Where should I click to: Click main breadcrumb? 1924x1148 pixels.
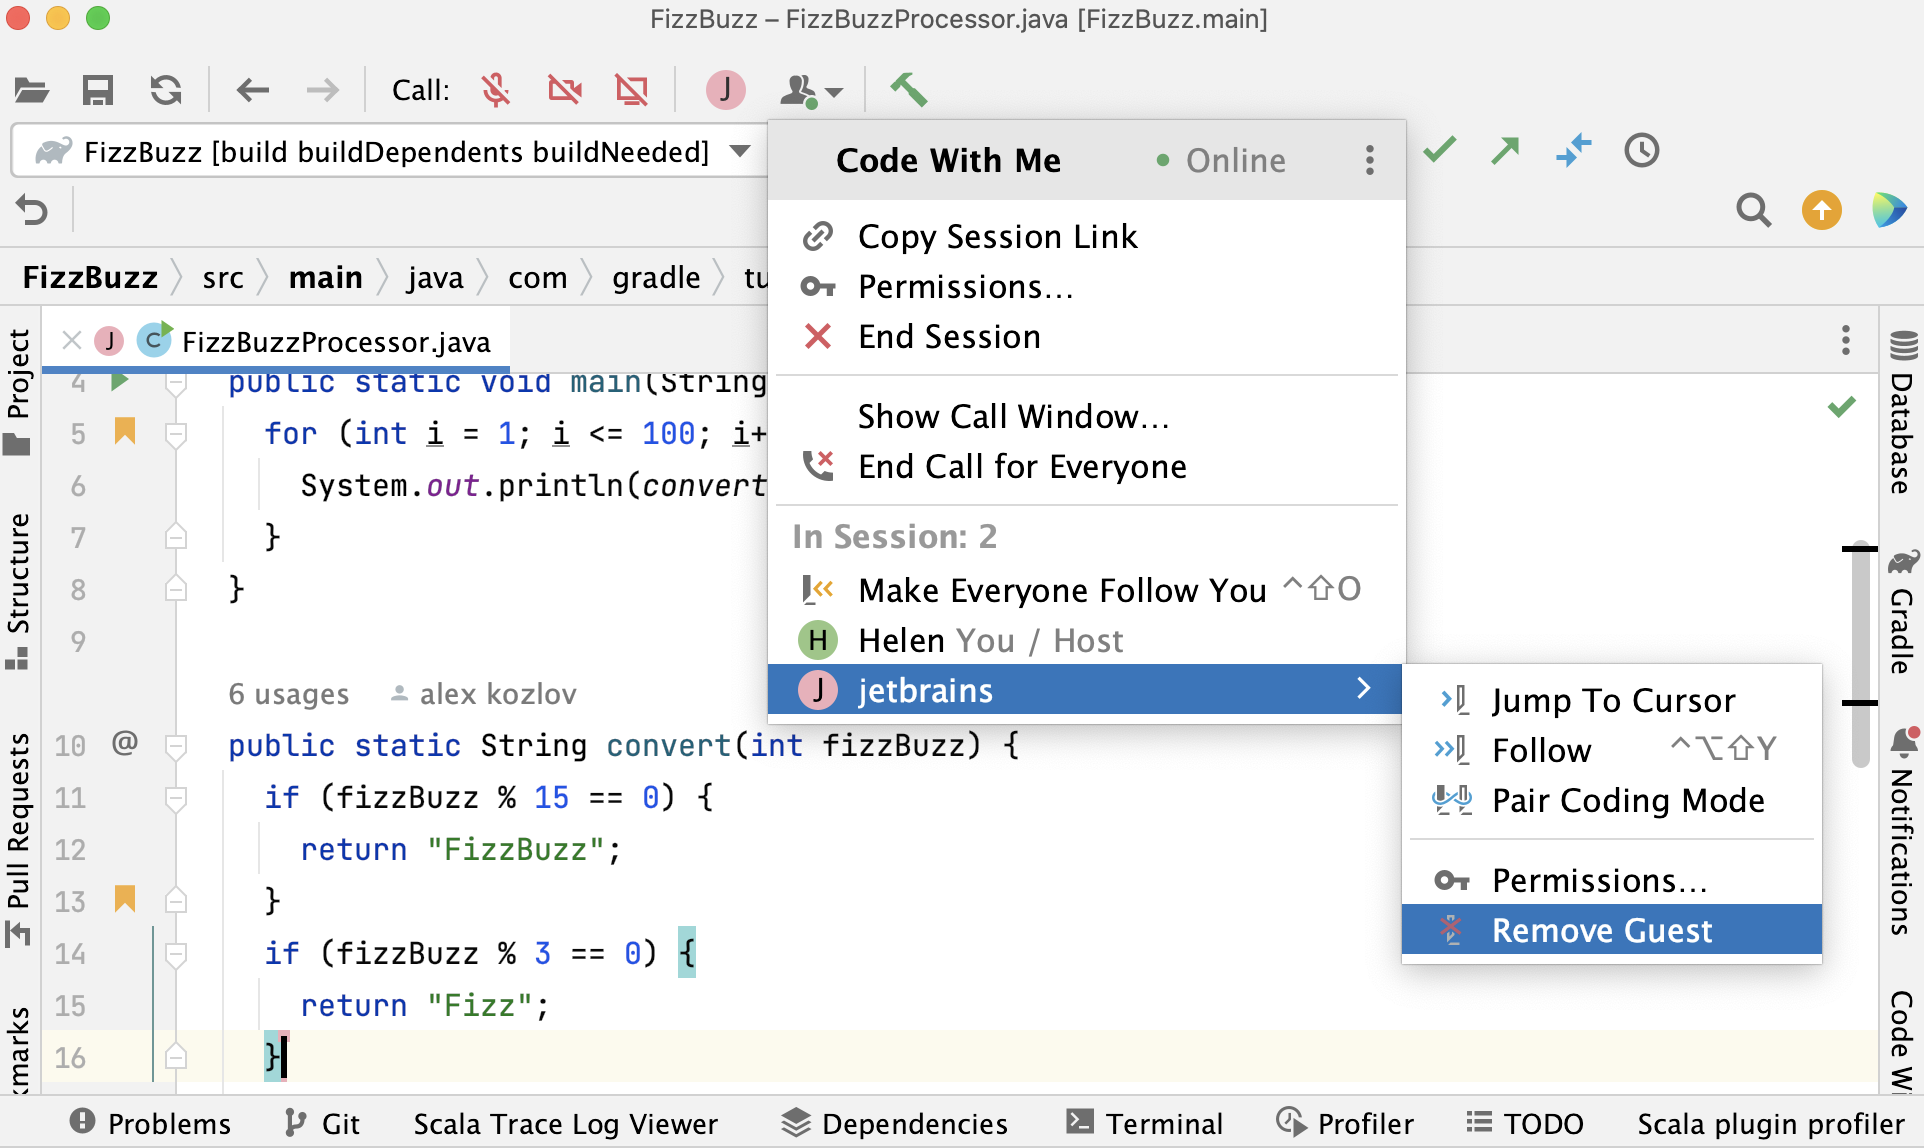[326, 277]
